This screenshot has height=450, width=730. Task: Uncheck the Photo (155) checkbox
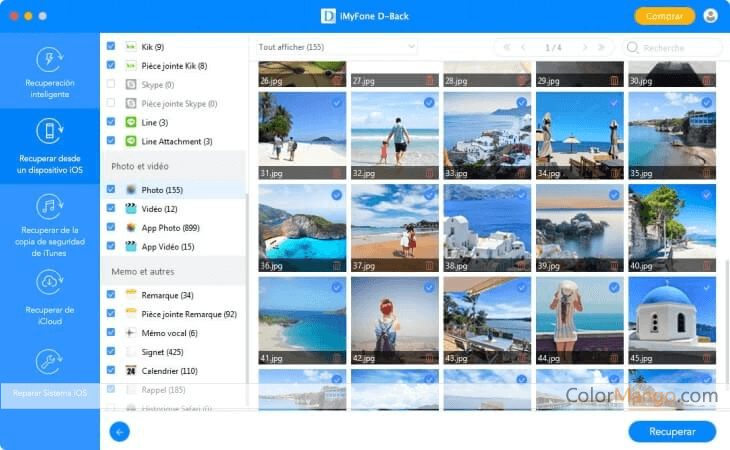(111, 189)
